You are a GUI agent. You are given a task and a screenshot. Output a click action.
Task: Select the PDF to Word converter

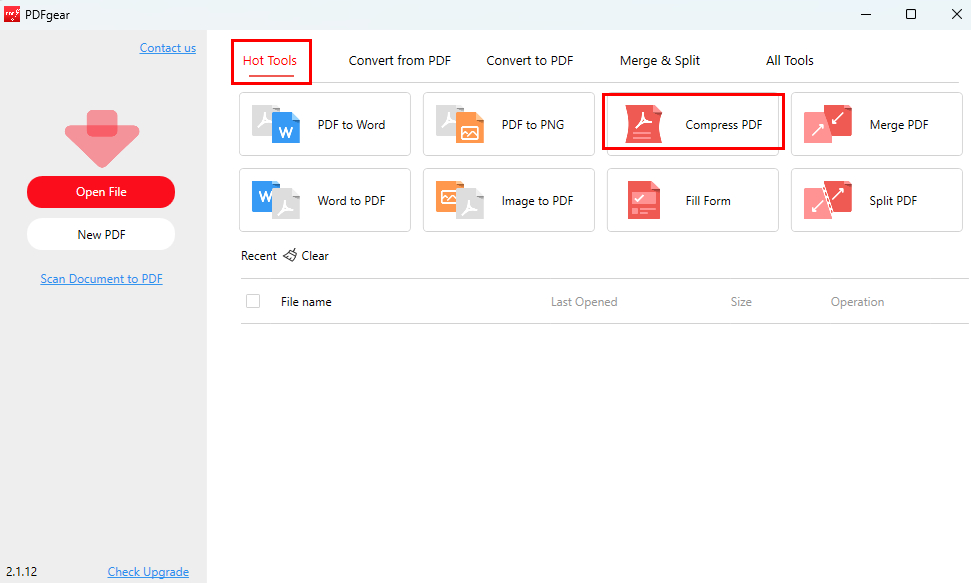coord(324,124)
